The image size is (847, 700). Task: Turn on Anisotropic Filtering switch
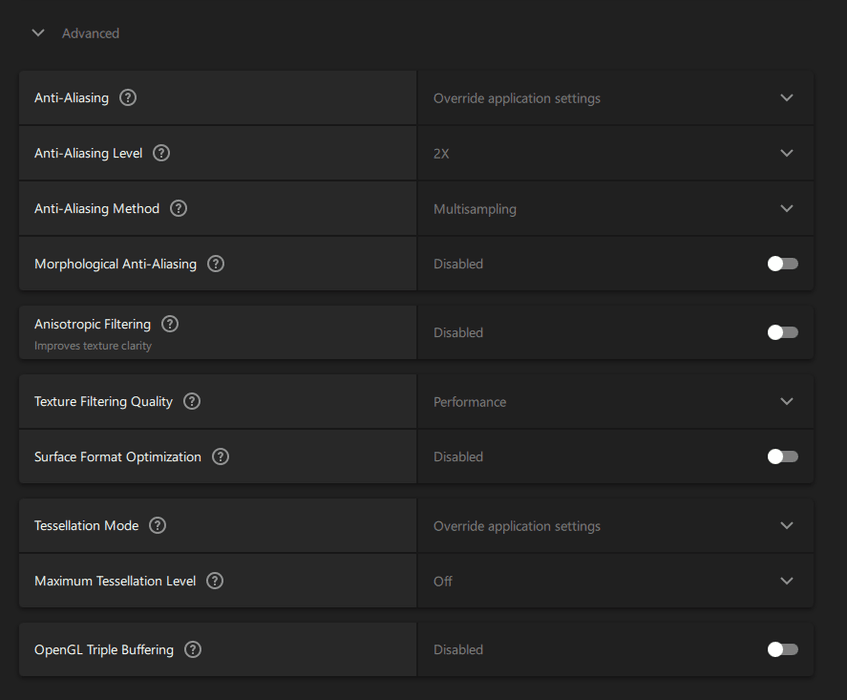click(782, 333)
